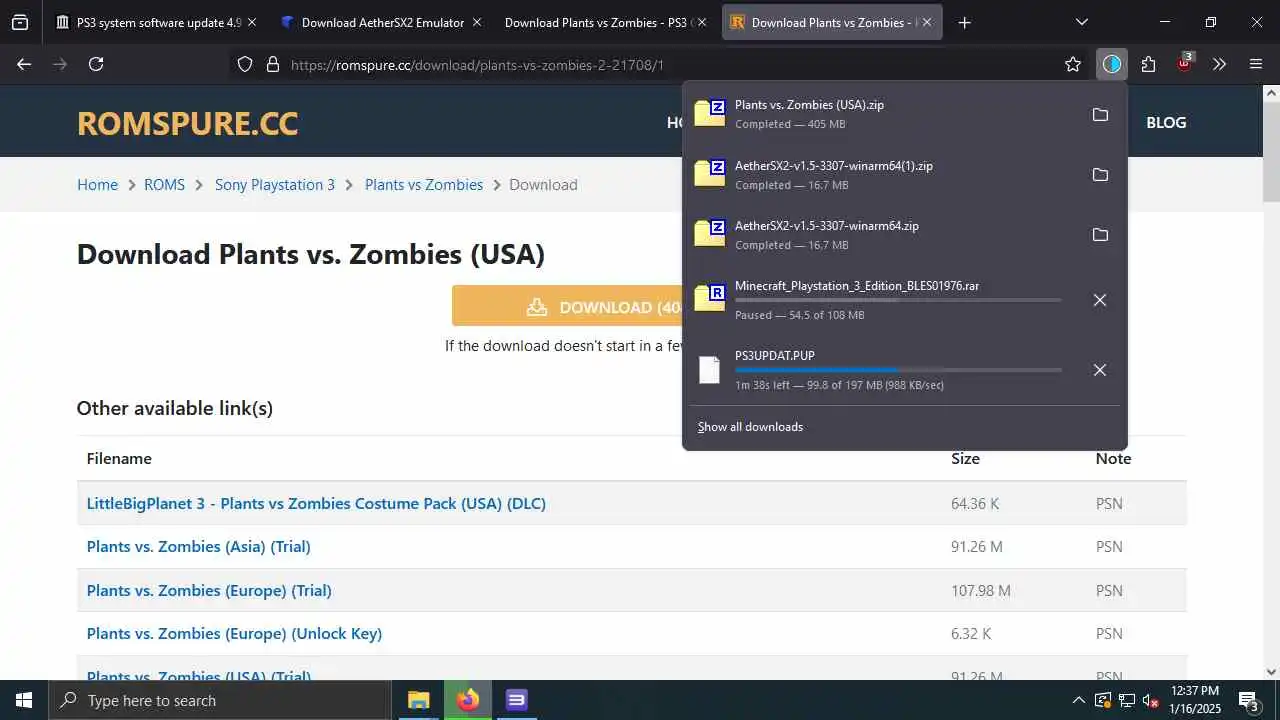The height and width of the screenshot is (720, 1280).
Task: Open Plants vs Zombies breadcrumb link
Action: (x=424, y=185)
